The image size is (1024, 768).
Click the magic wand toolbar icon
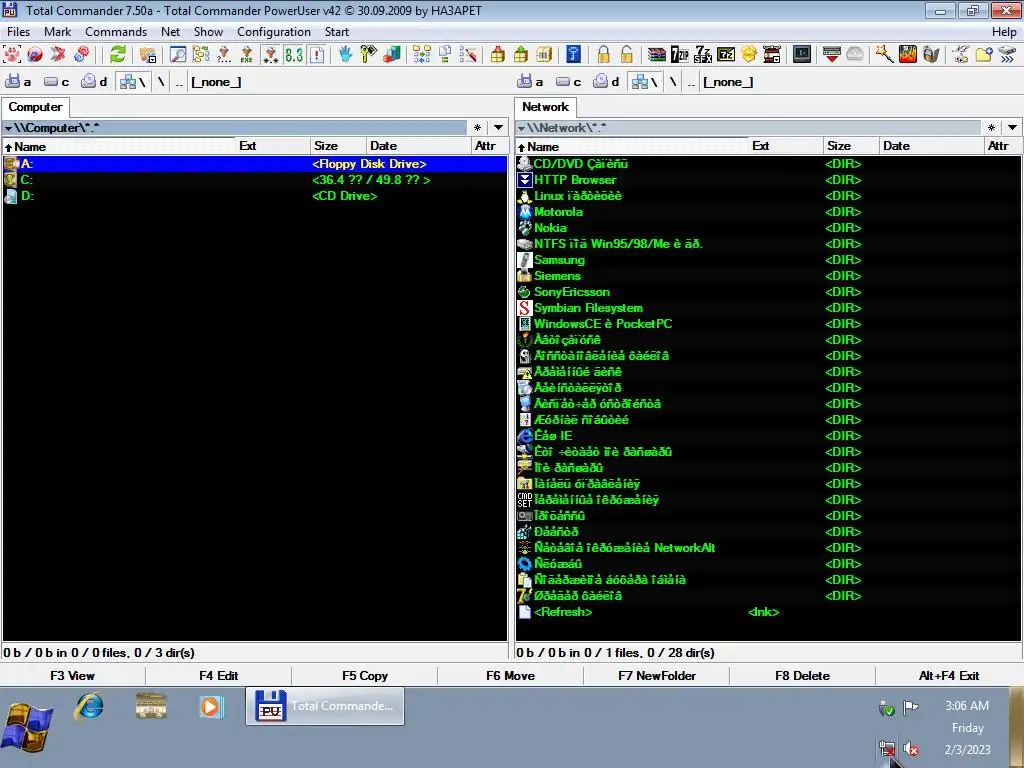pyautogui.click(x=884, y=55)
